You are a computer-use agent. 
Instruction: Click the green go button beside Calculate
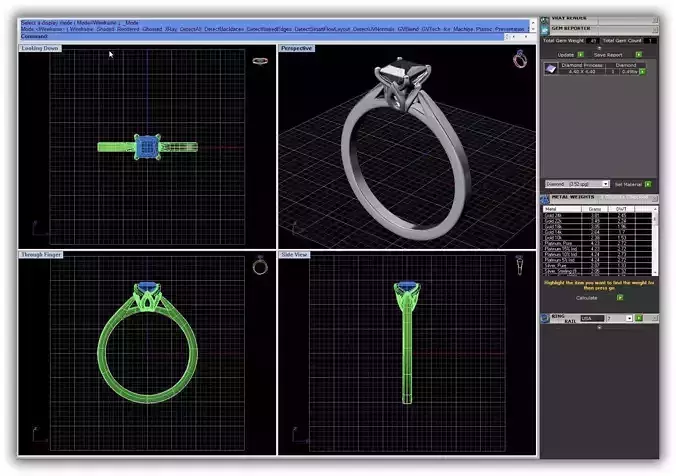point(620,298)
